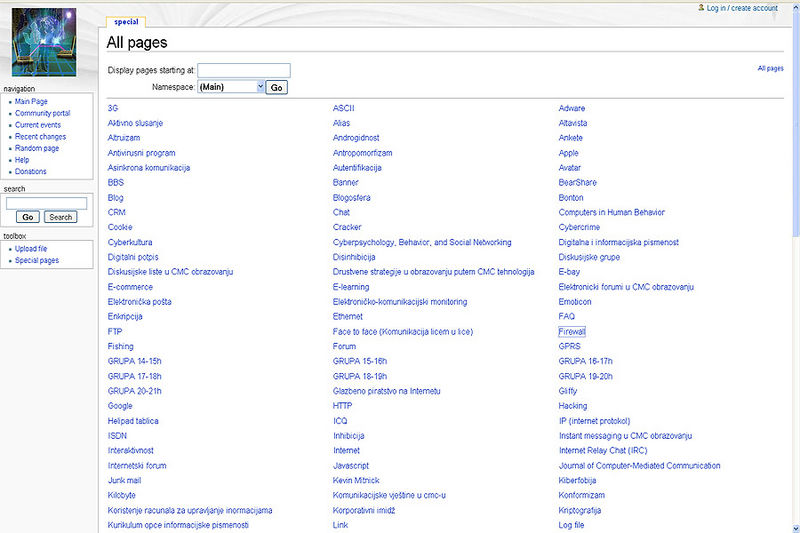Screen dimensions: 800x533
Task: Open Journal of Computer-Mediated Communication page
Action: pyautogui.click(x=639, y=466)
